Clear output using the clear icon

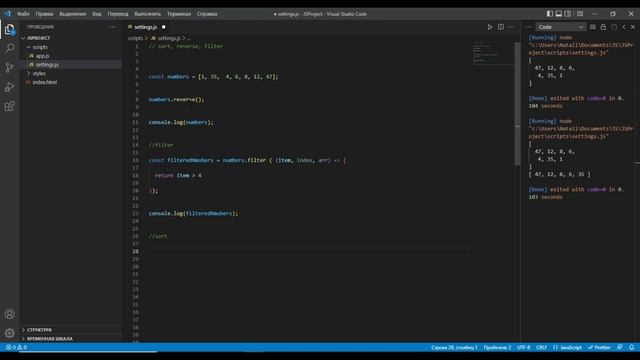593,27
